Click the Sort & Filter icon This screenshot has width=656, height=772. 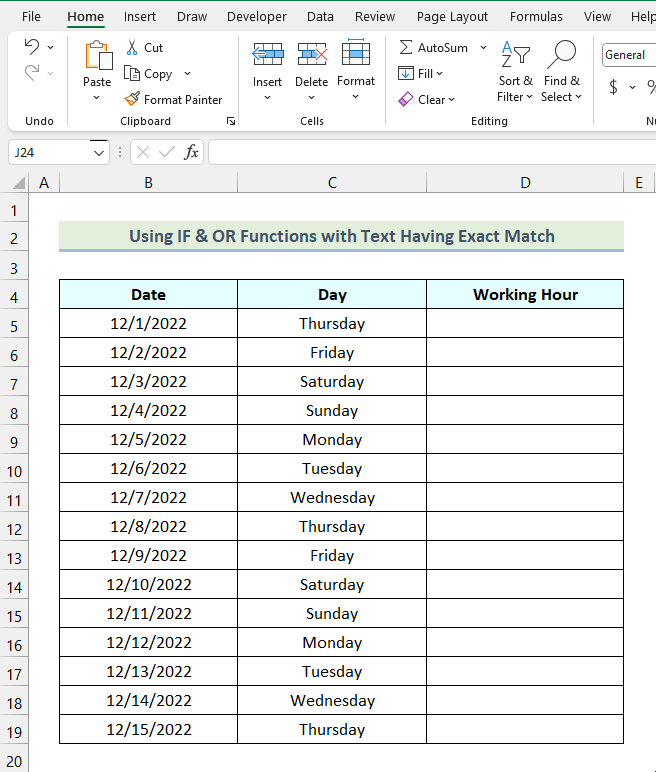515,54
